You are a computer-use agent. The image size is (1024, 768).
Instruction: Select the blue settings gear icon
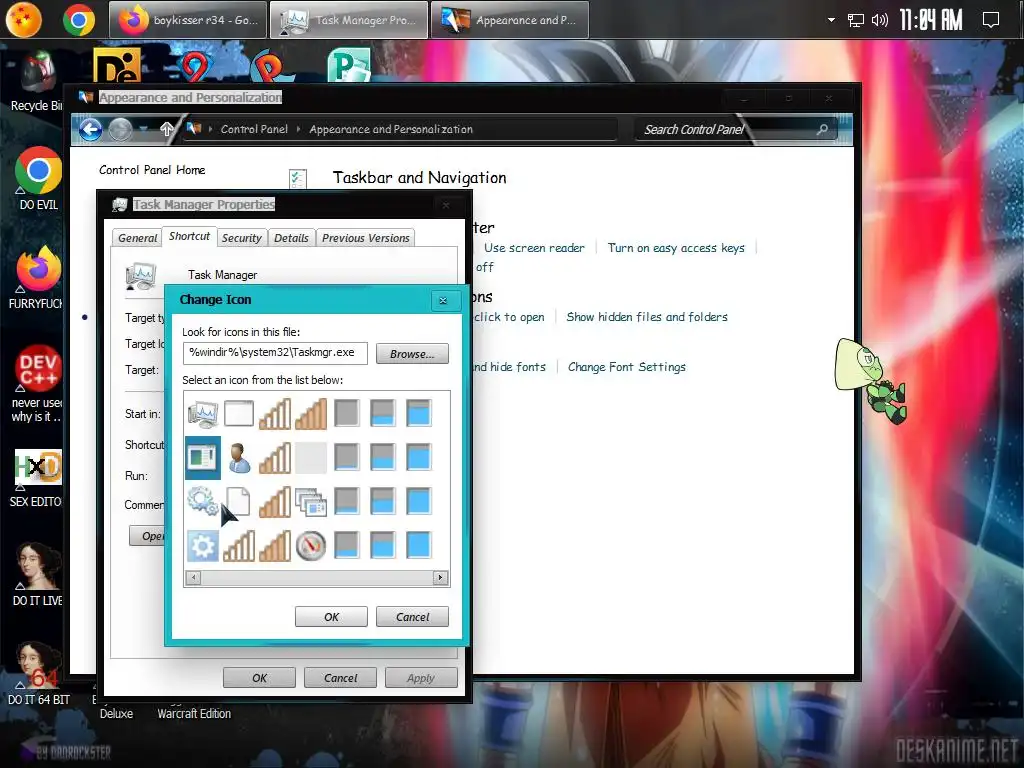[202, 545]
